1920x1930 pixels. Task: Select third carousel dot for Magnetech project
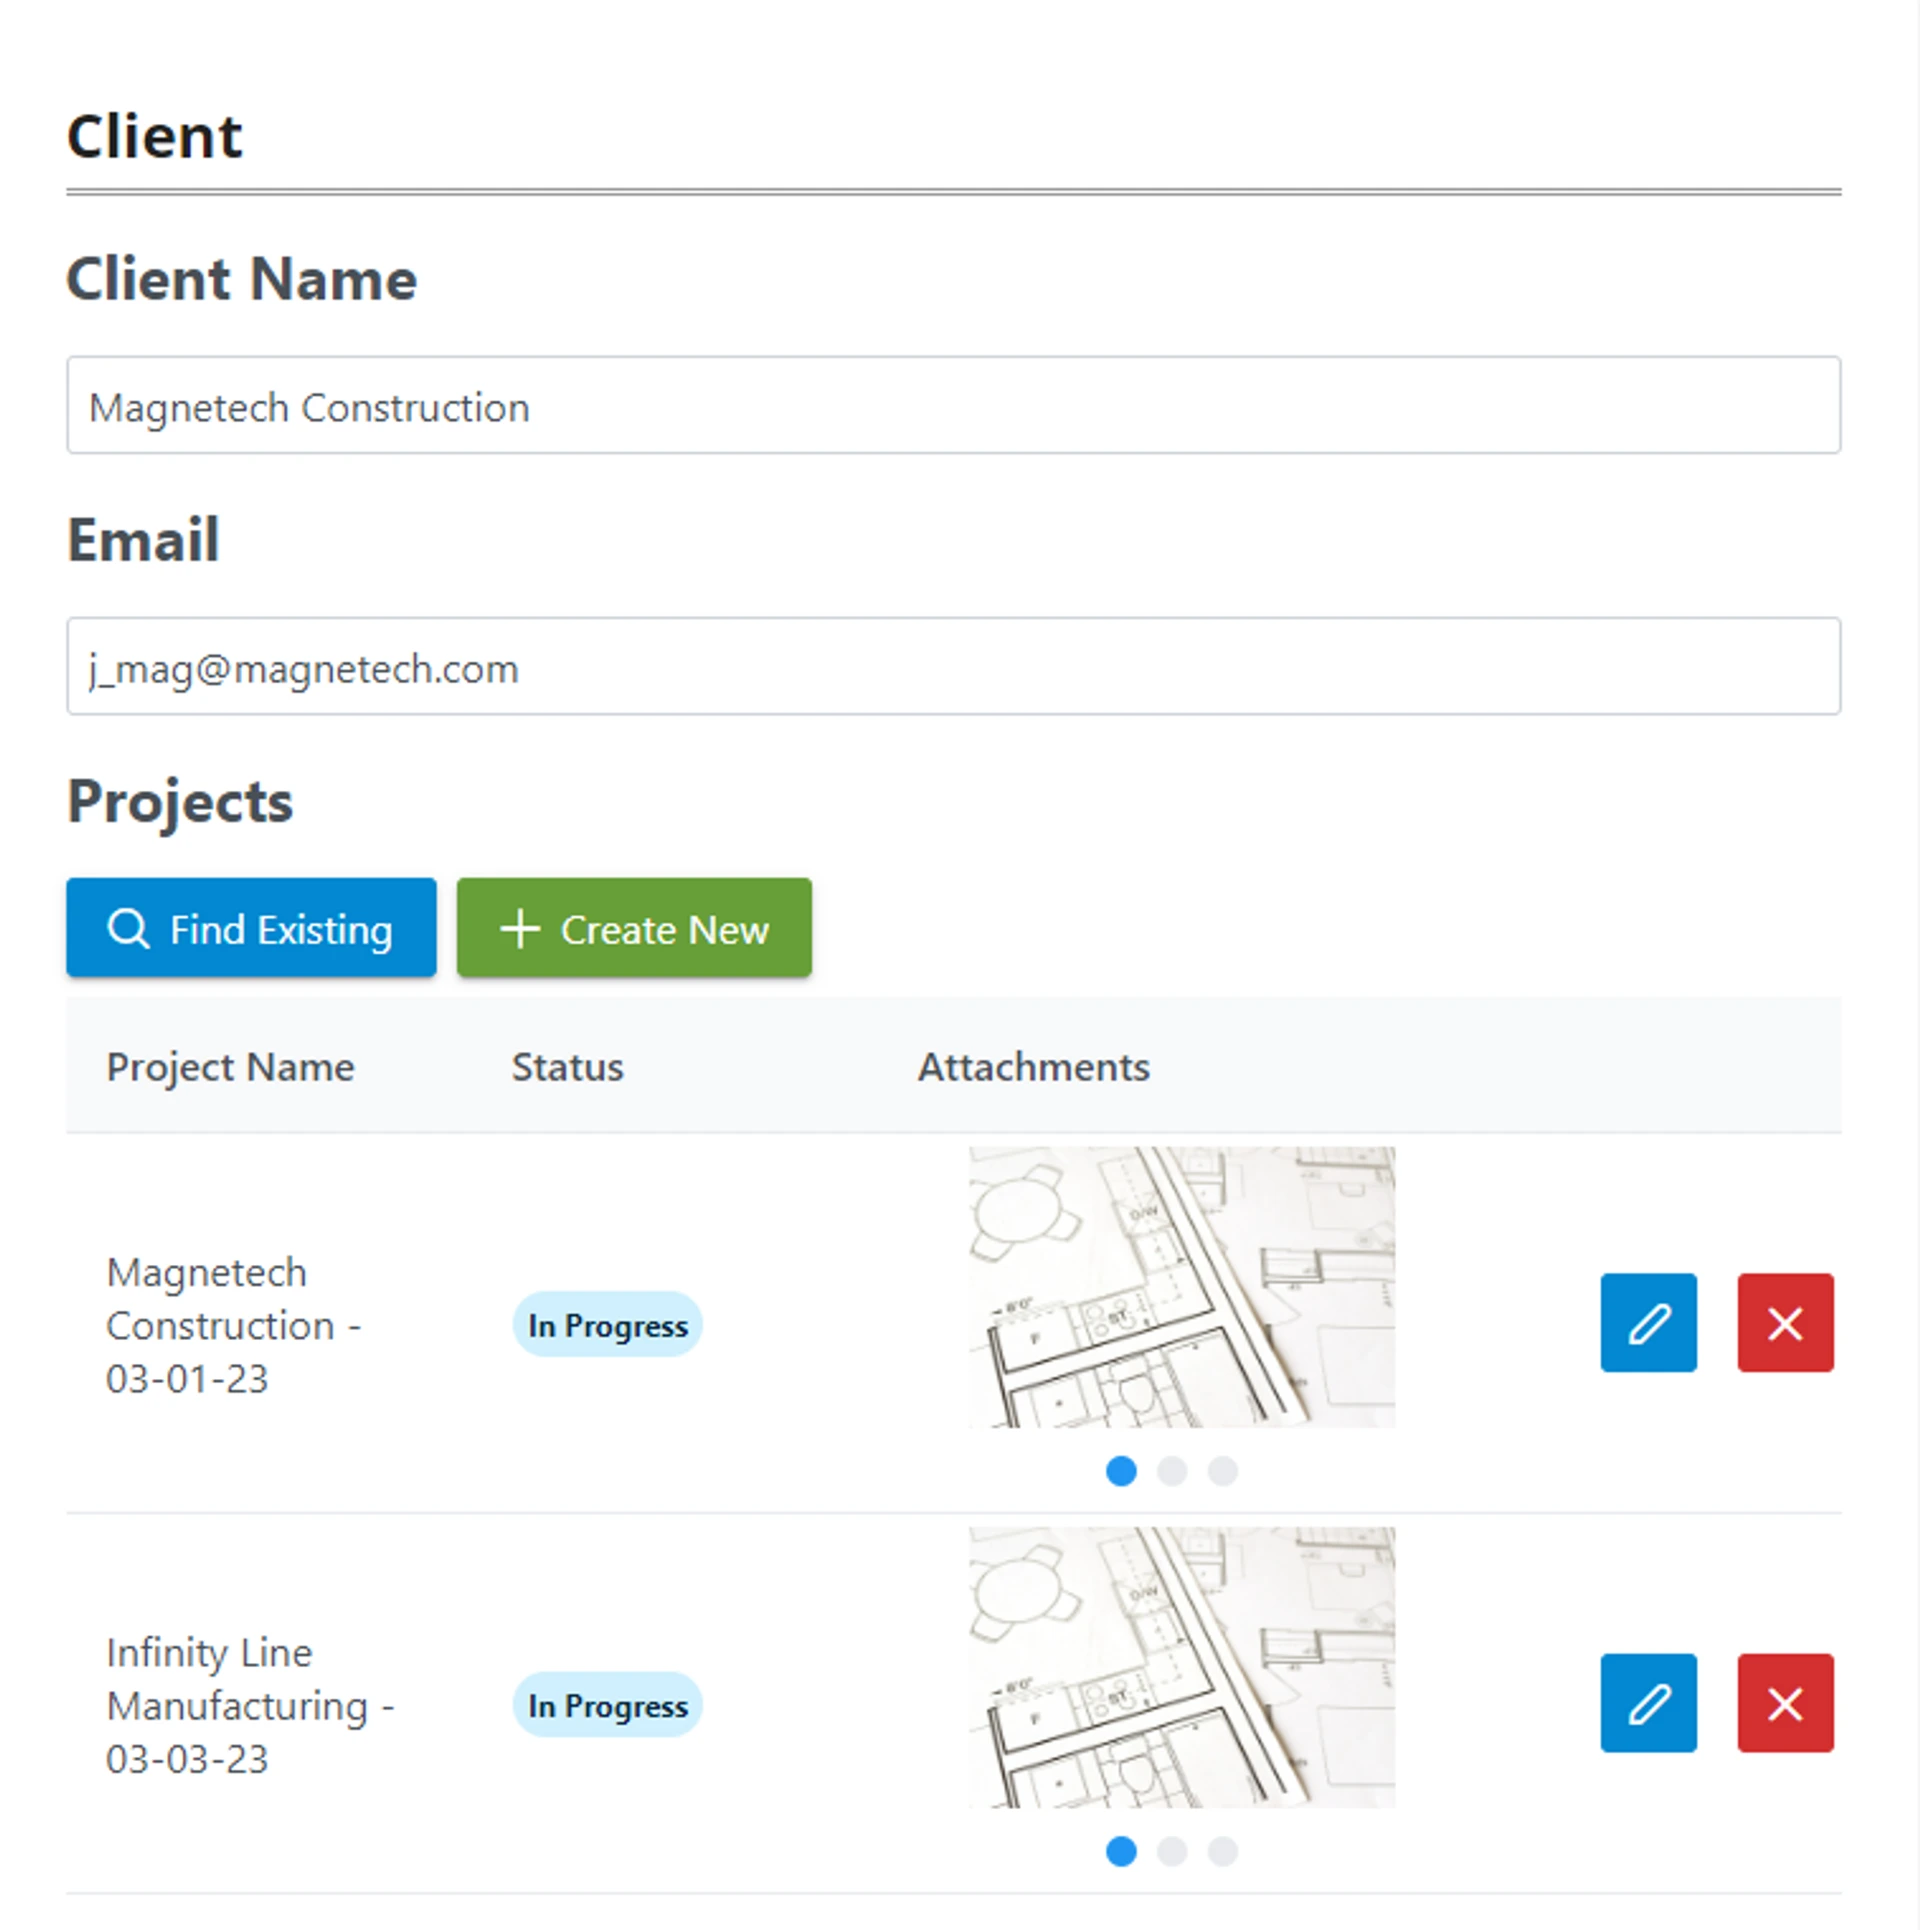(1222, 1471)
